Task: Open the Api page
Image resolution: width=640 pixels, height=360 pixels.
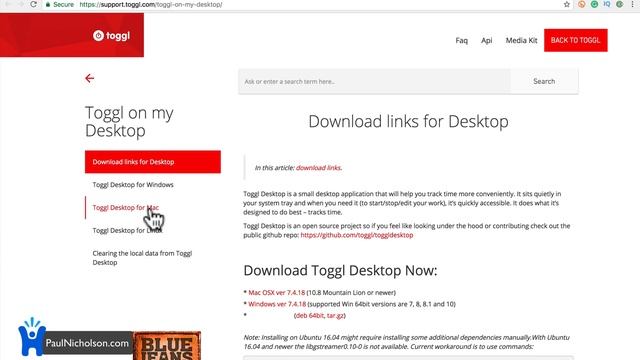Action: pyautogui.click(x=487, y=40)
